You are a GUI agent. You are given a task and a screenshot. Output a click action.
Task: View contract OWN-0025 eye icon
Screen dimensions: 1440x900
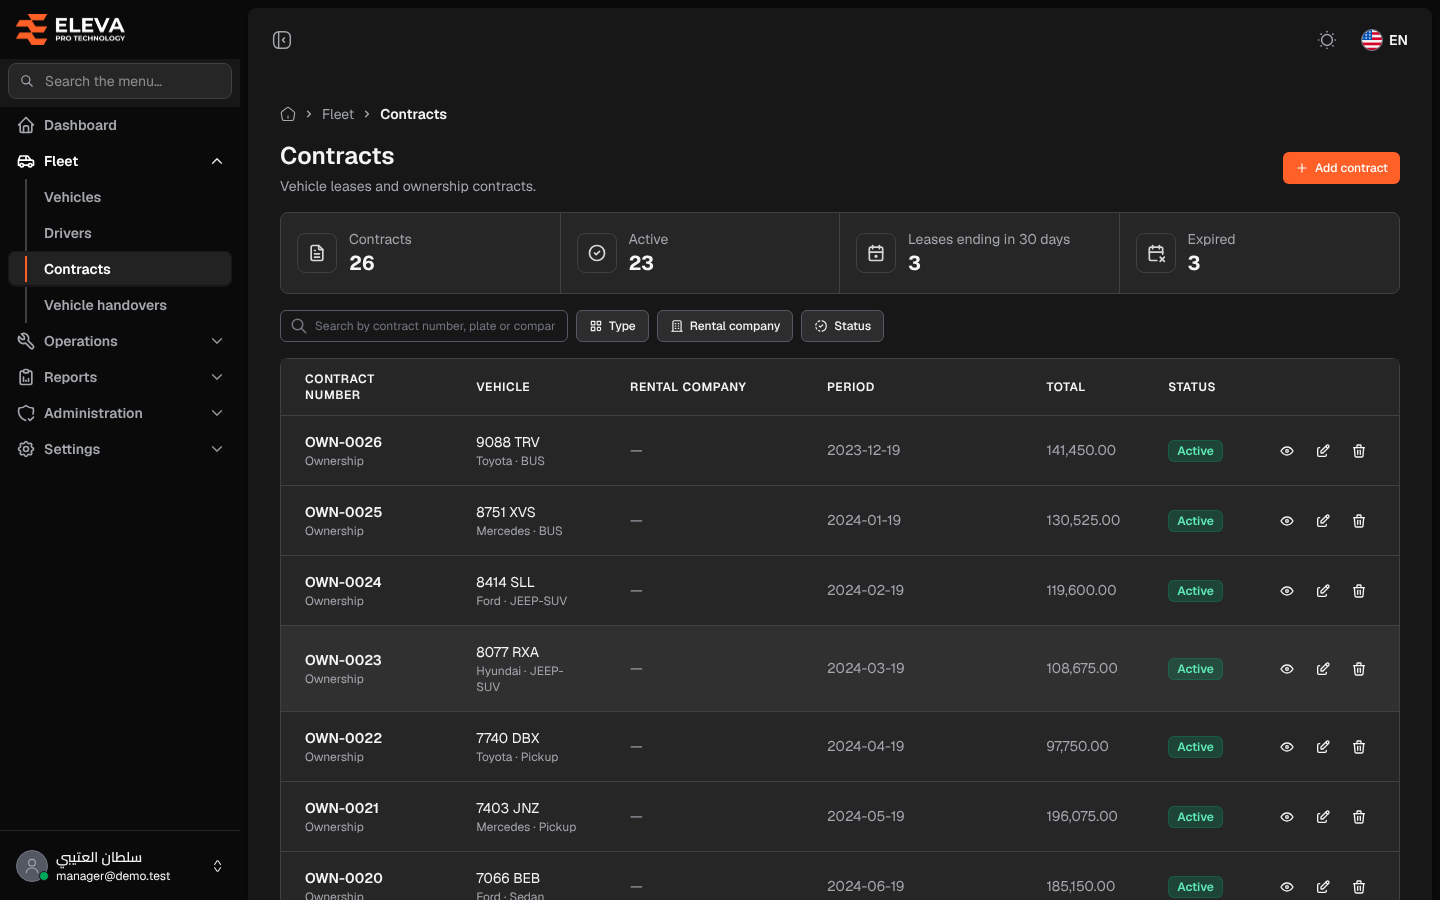click(x=1287, y=521)
